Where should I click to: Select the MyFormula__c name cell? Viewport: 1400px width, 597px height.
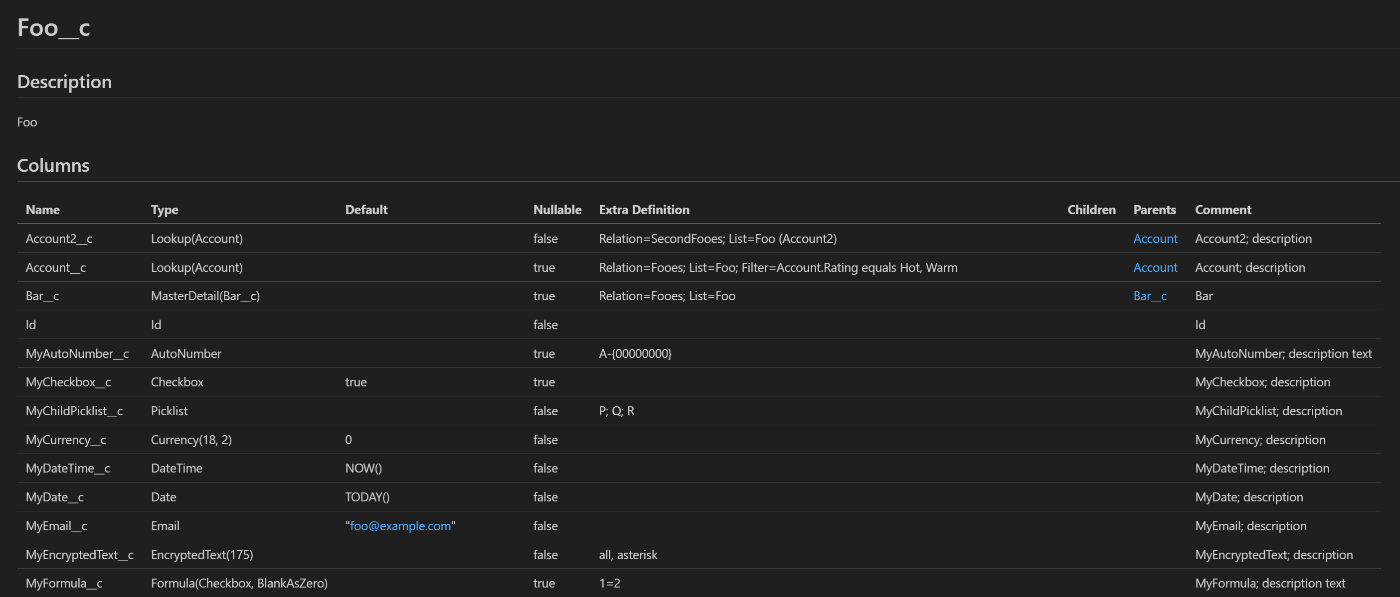(x=64, y=584)
